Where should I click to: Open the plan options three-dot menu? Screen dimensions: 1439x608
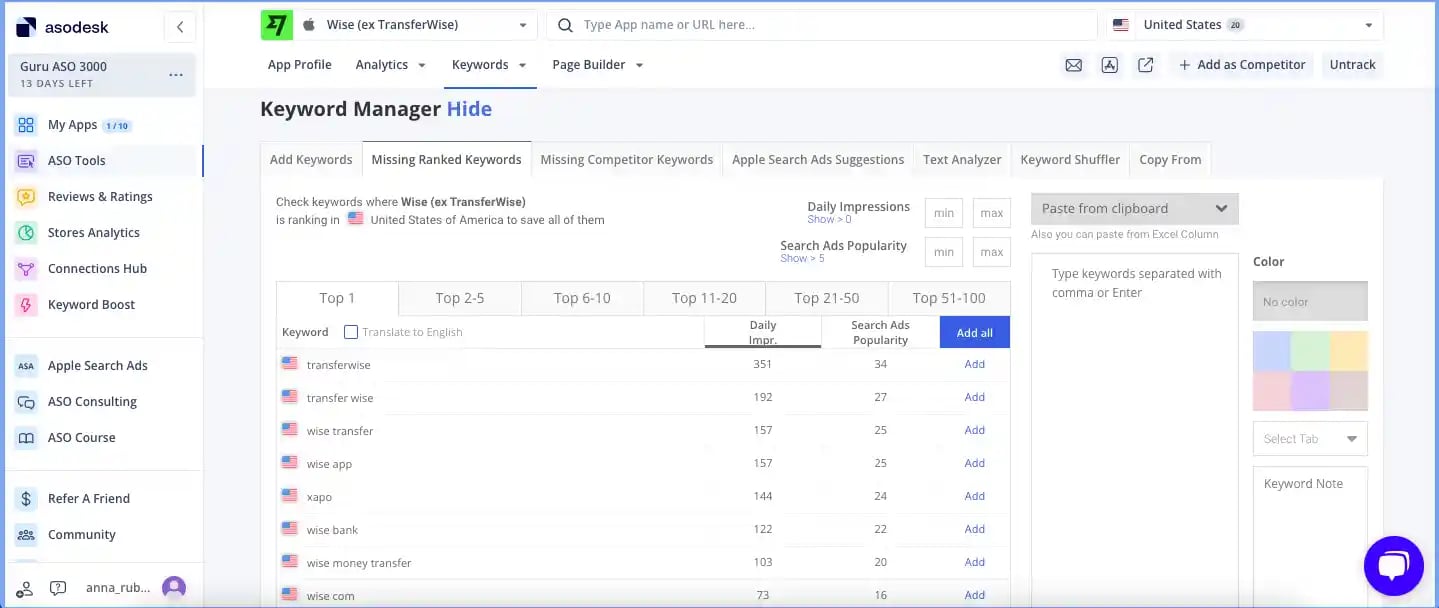pyautogui.click(x=176, y=75)
